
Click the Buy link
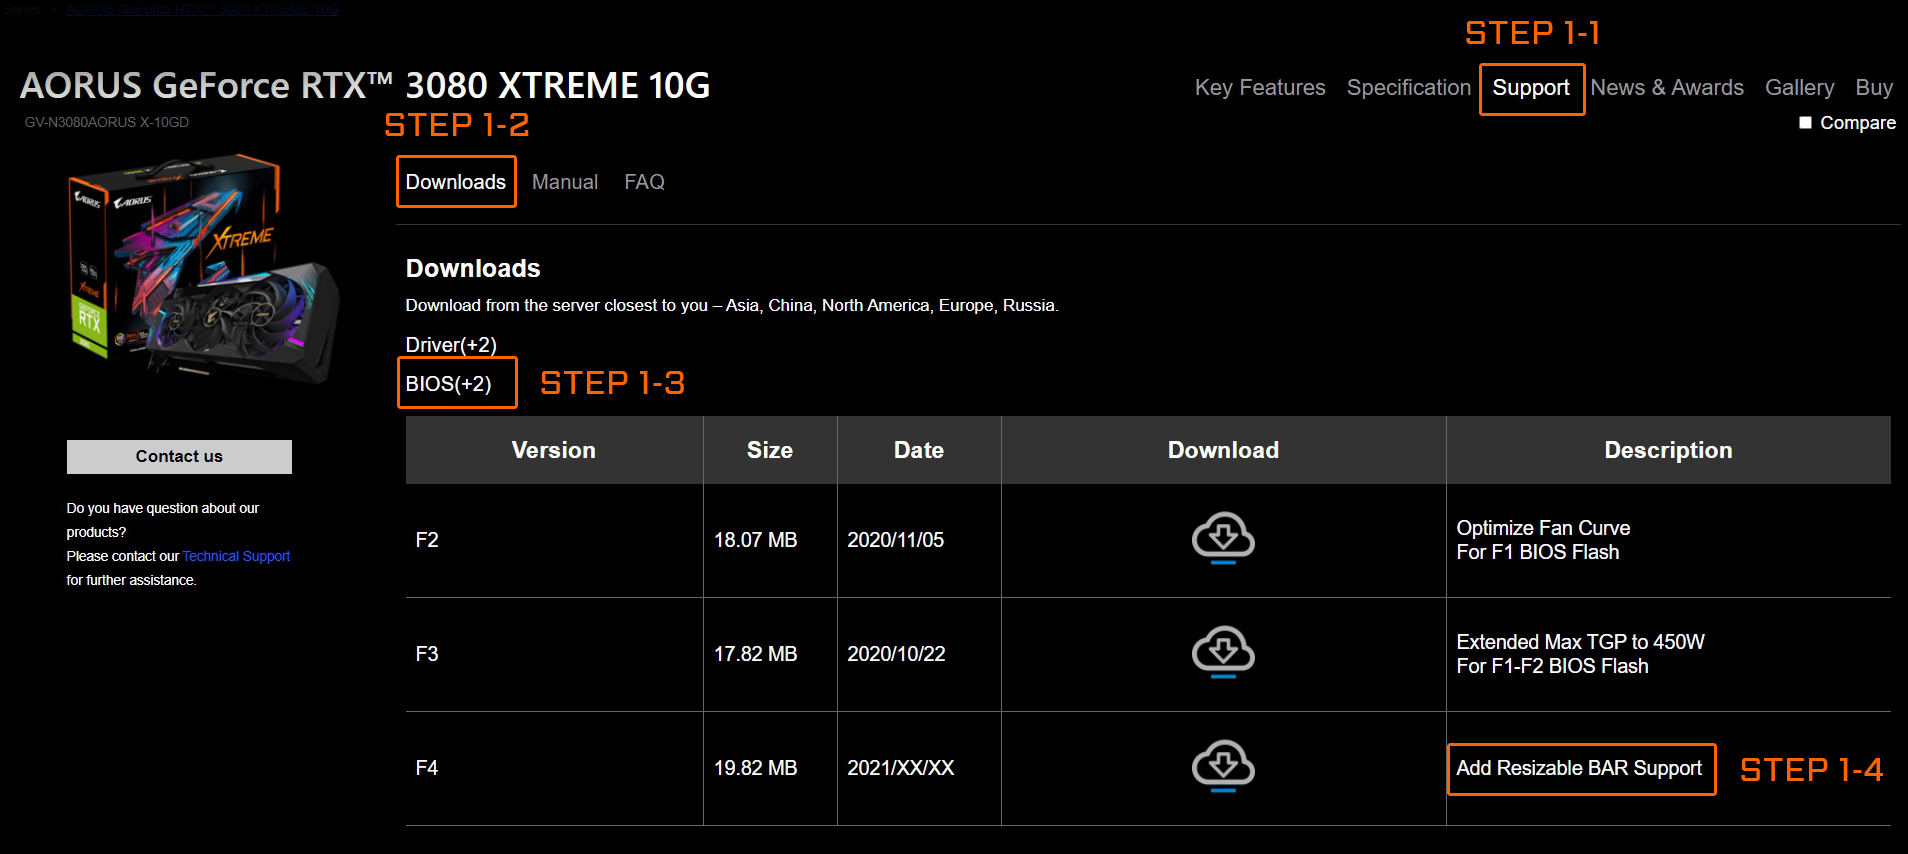pyautogui.click(x=1874, y=88)
